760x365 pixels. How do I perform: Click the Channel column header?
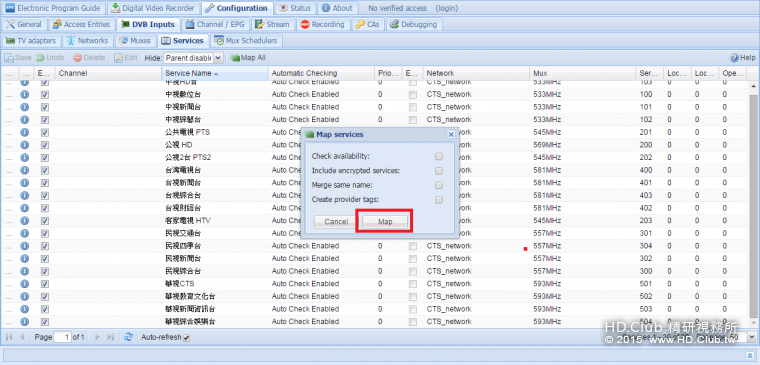(108, 73)
